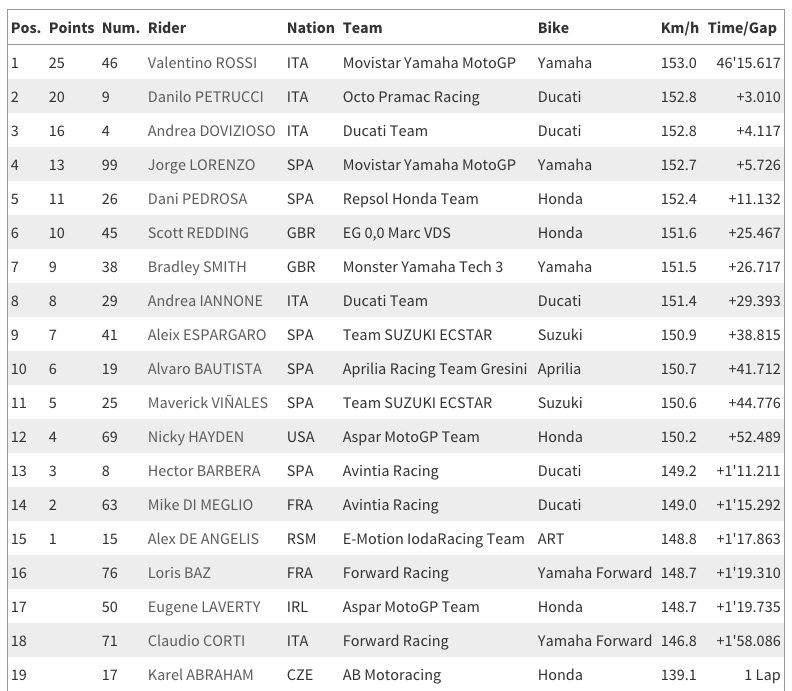
Task: Select the Km/h column header
Action: (679, 28)
